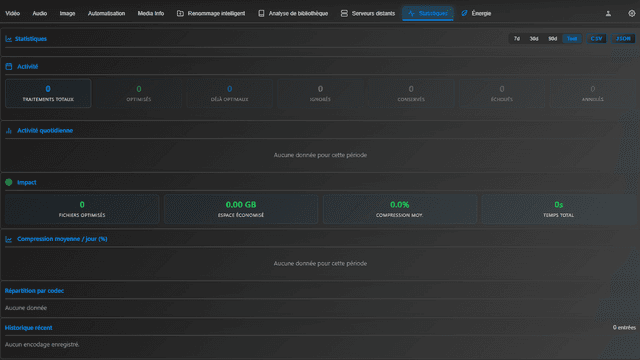Select the Statistiques tab

(428, 13)
